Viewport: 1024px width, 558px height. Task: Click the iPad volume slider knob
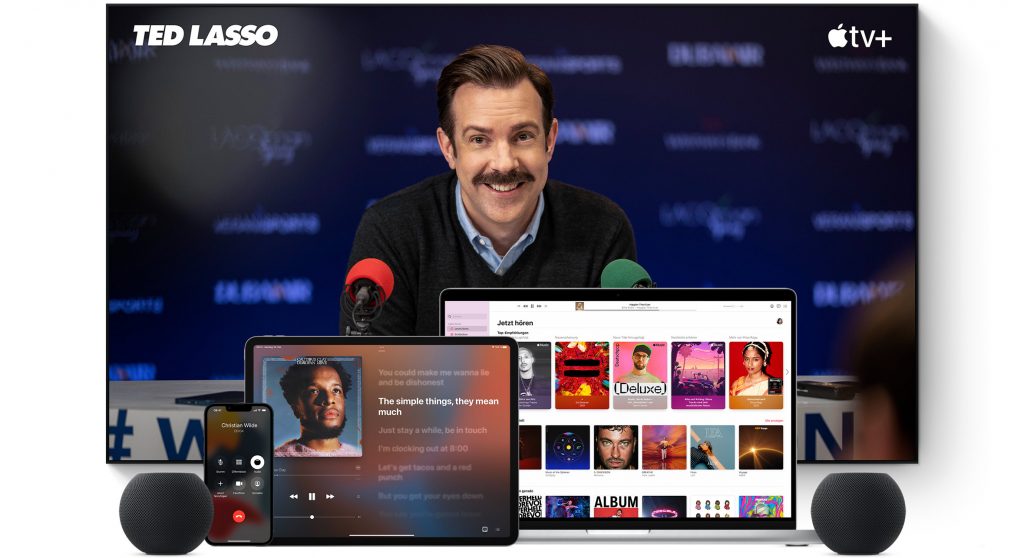pyautogui.click(x=312, y=517)
